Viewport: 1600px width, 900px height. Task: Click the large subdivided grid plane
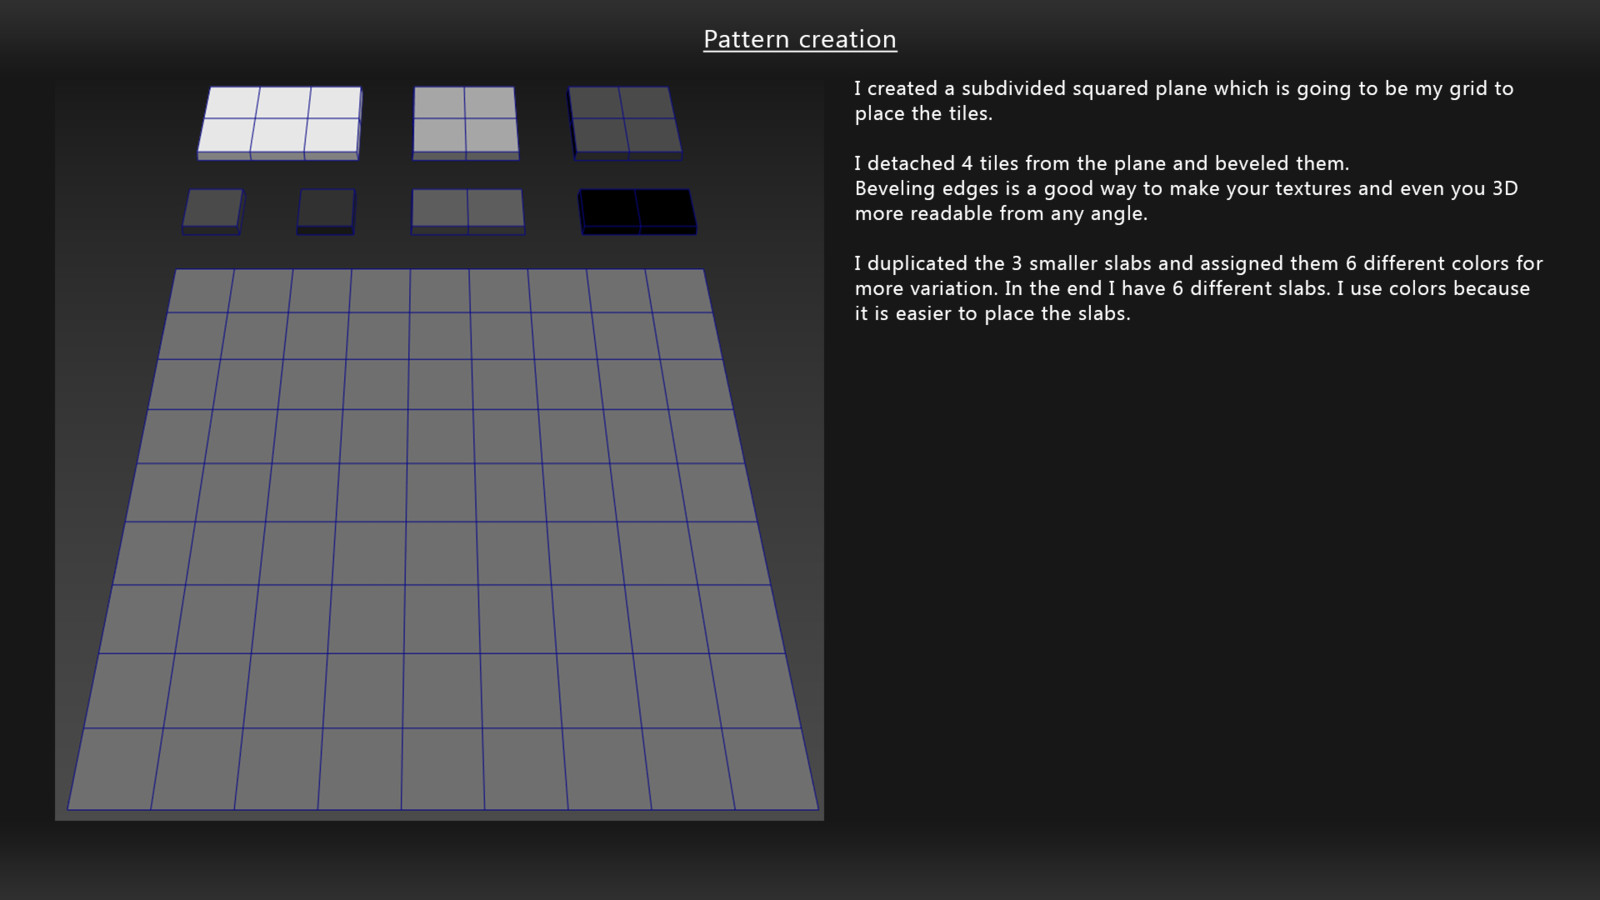pyautogui.click(x=443, y=539)
